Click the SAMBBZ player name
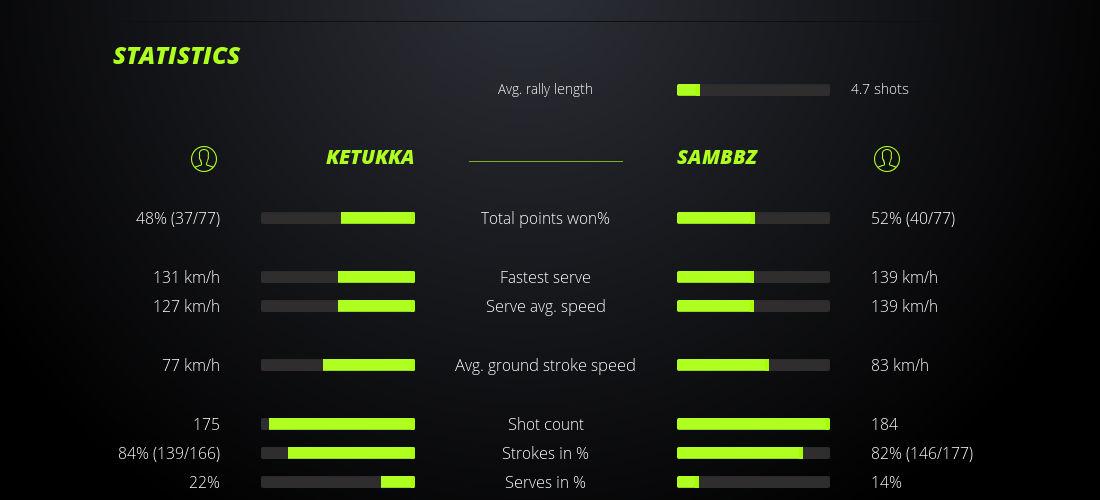This screenshot has width=1100, height=500. click(717, 158)
